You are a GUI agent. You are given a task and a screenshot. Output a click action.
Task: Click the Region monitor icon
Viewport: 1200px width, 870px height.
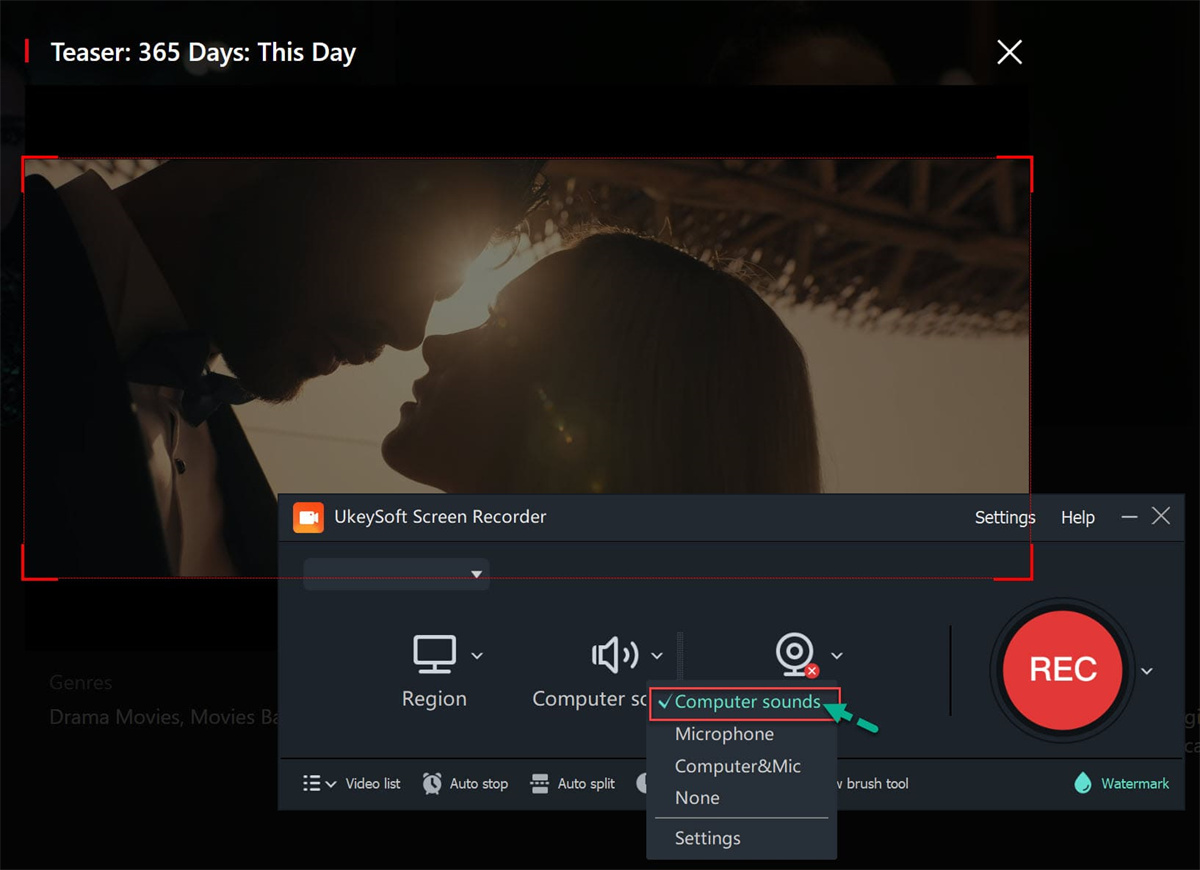(434, 654)
